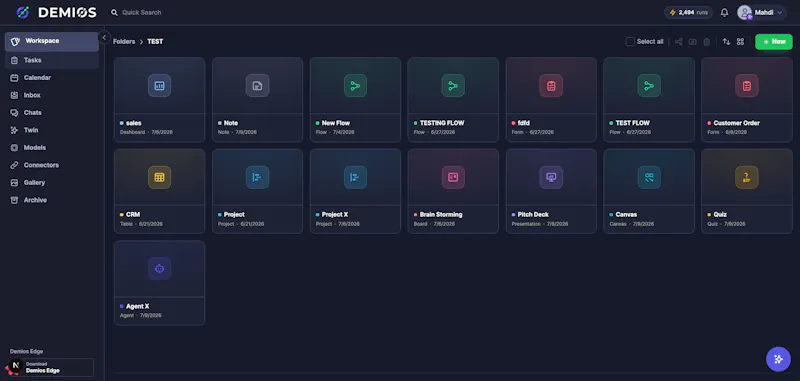This screenshot has width=800, height=381.
Task: Open Models in the sidebar
Action: tap(52, 148)
